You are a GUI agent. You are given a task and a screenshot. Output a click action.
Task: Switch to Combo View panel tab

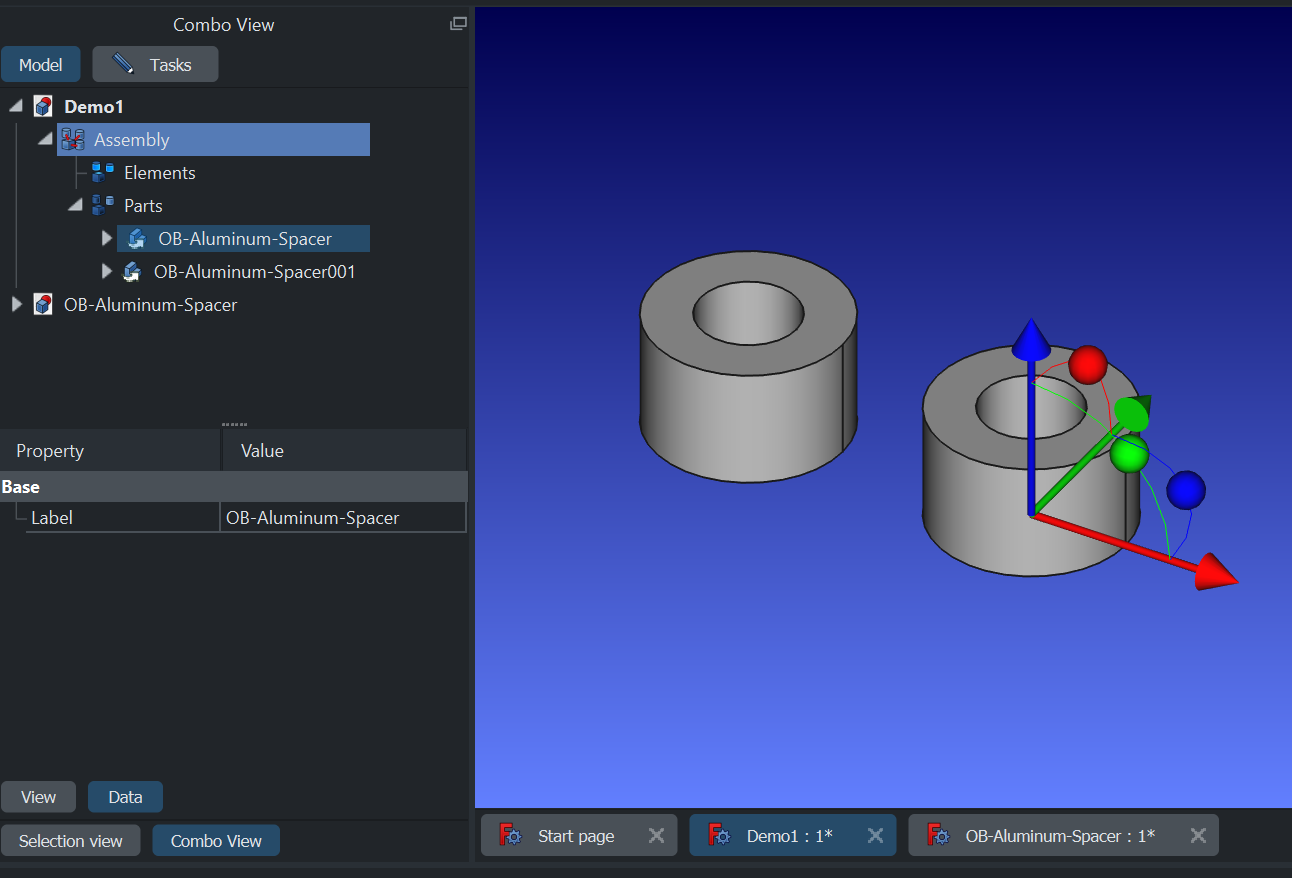[216, 841]
